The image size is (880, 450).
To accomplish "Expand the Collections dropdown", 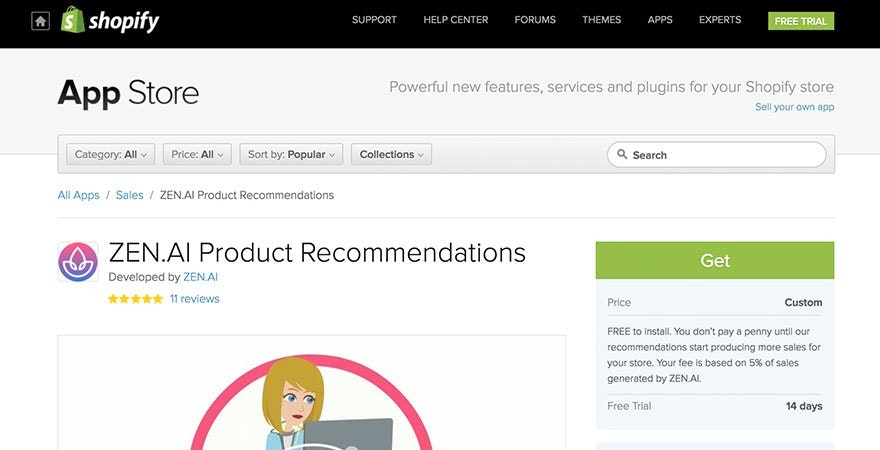I will (x=391, y=155).
